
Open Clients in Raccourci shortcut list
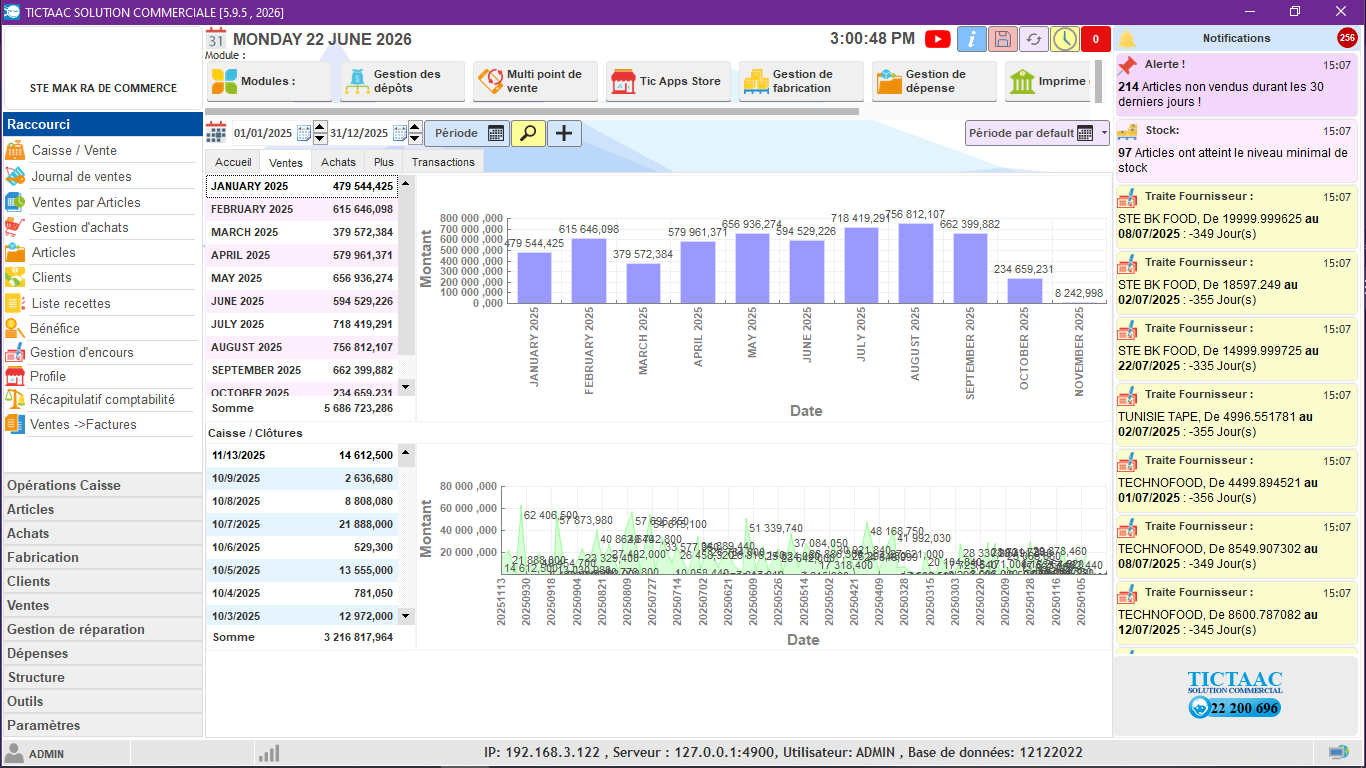click(x=100, y=277)
